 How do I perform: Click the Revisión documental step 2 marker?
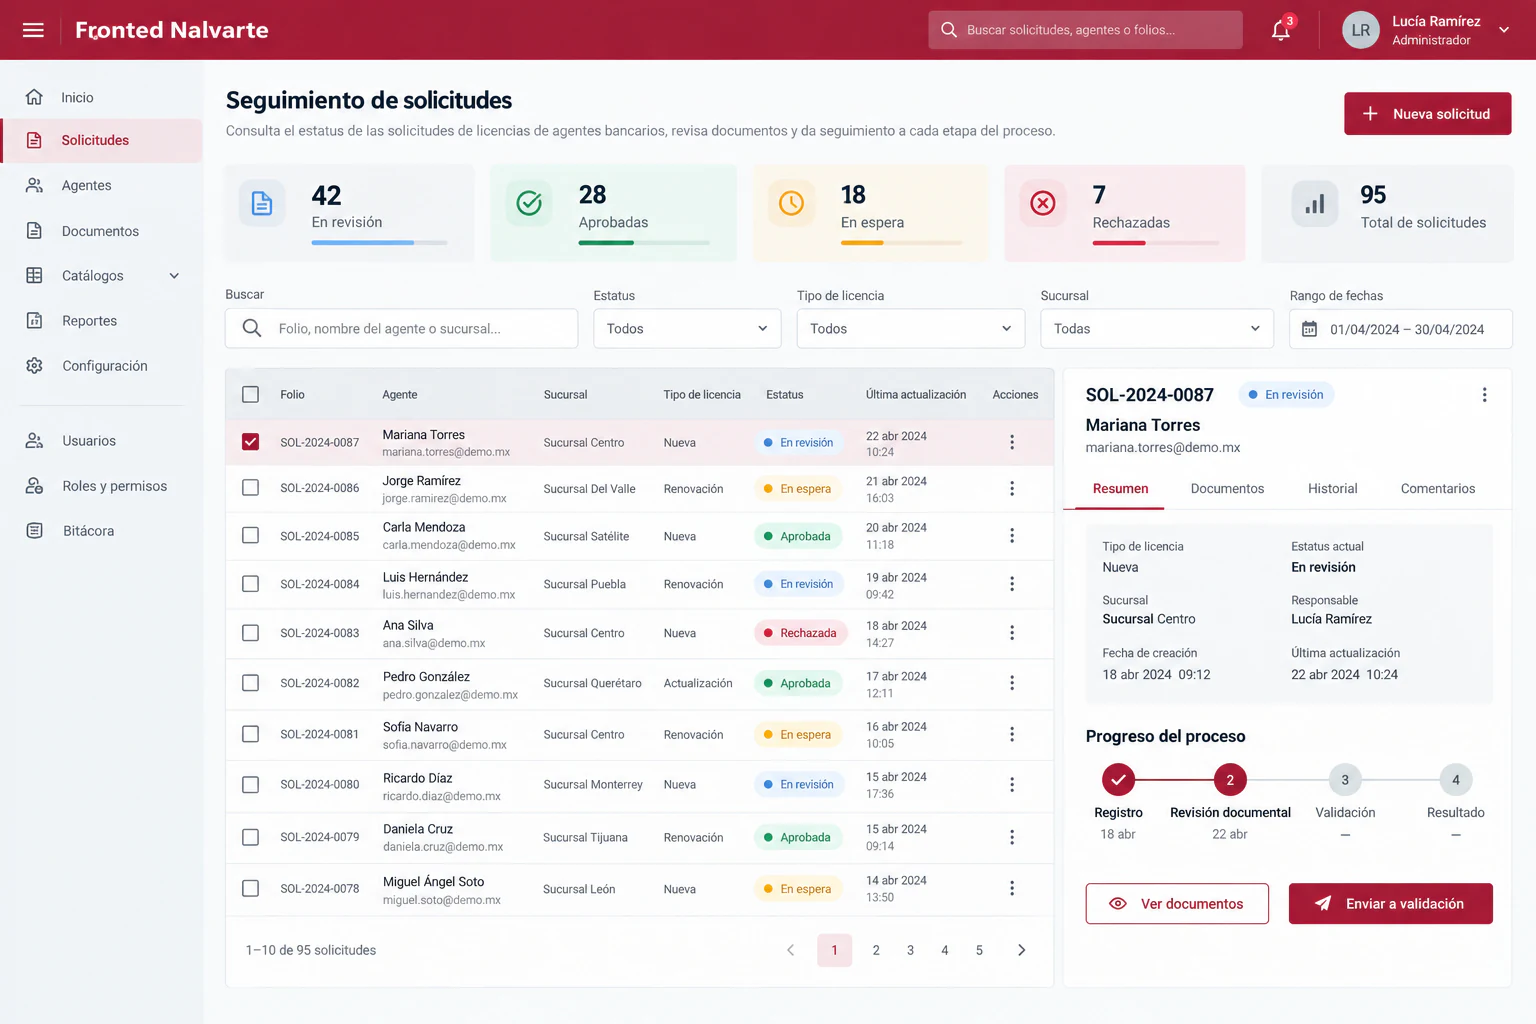tap(1230, 780)
